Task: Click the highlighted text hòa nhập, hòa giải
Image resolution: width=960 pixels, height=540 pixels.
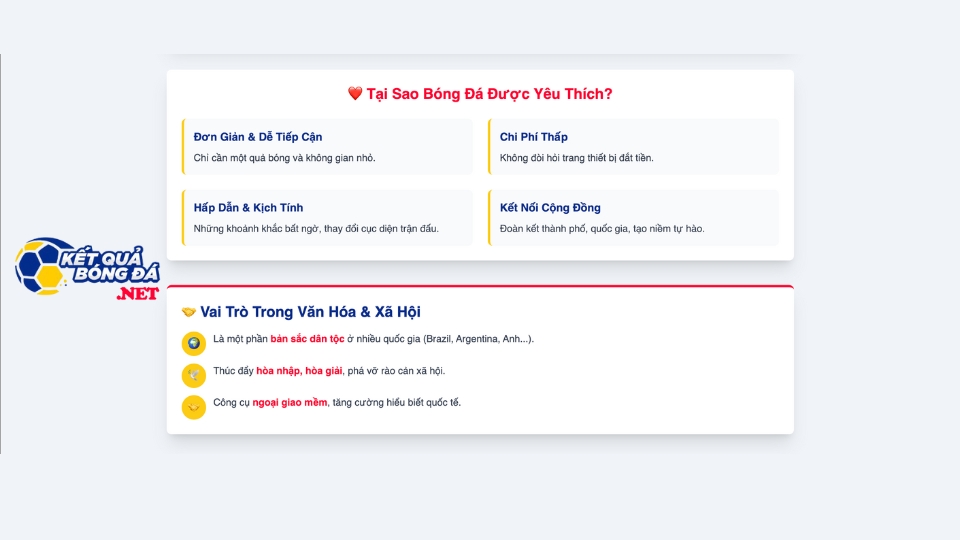Action: [x=299, y=370]
